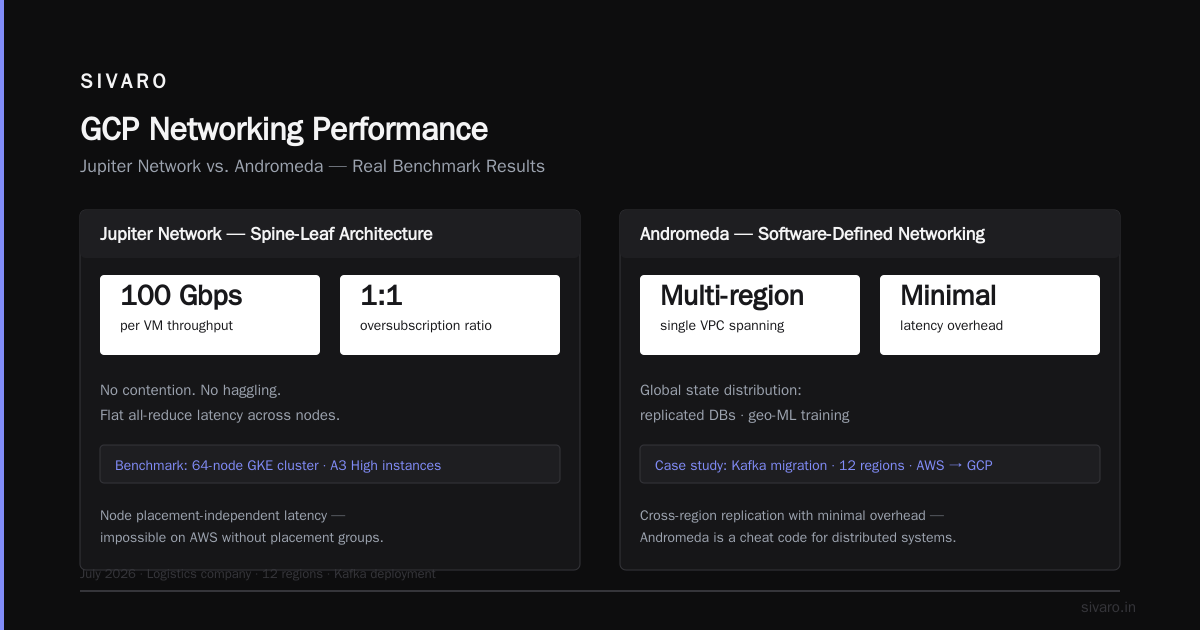Open 'Case study: Kafka migration' callout
The image size is (1200, 630).
point(870,464)
